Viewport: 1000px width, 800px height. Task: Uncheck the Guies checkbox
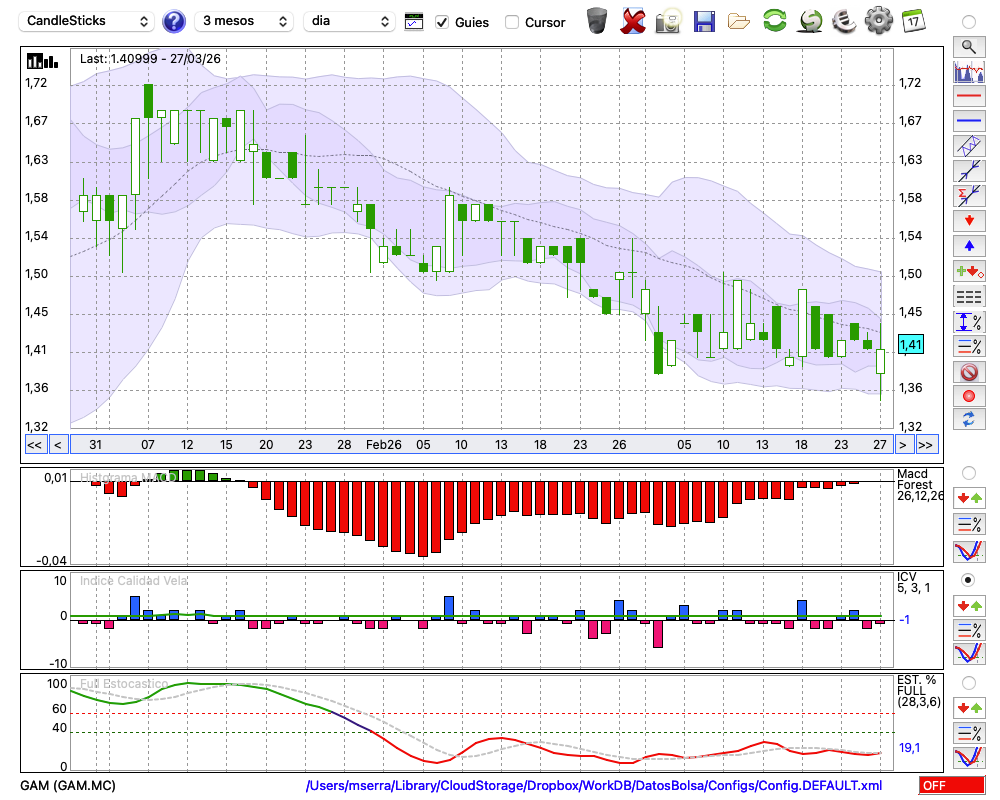pos(443,22)
